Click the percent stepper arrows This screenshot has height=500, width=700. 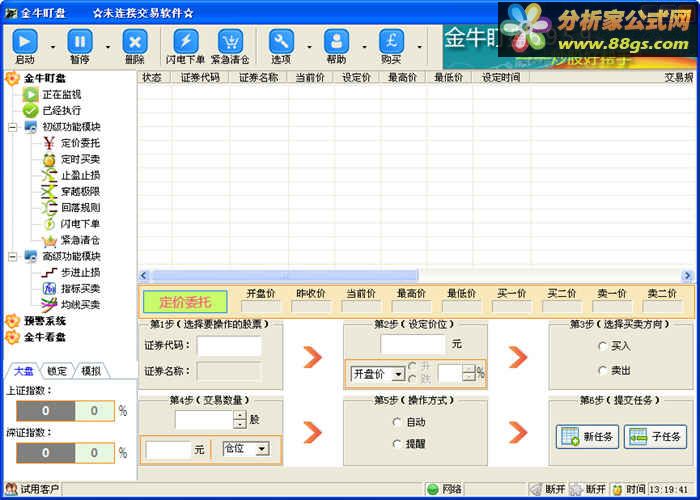[469, 373]
